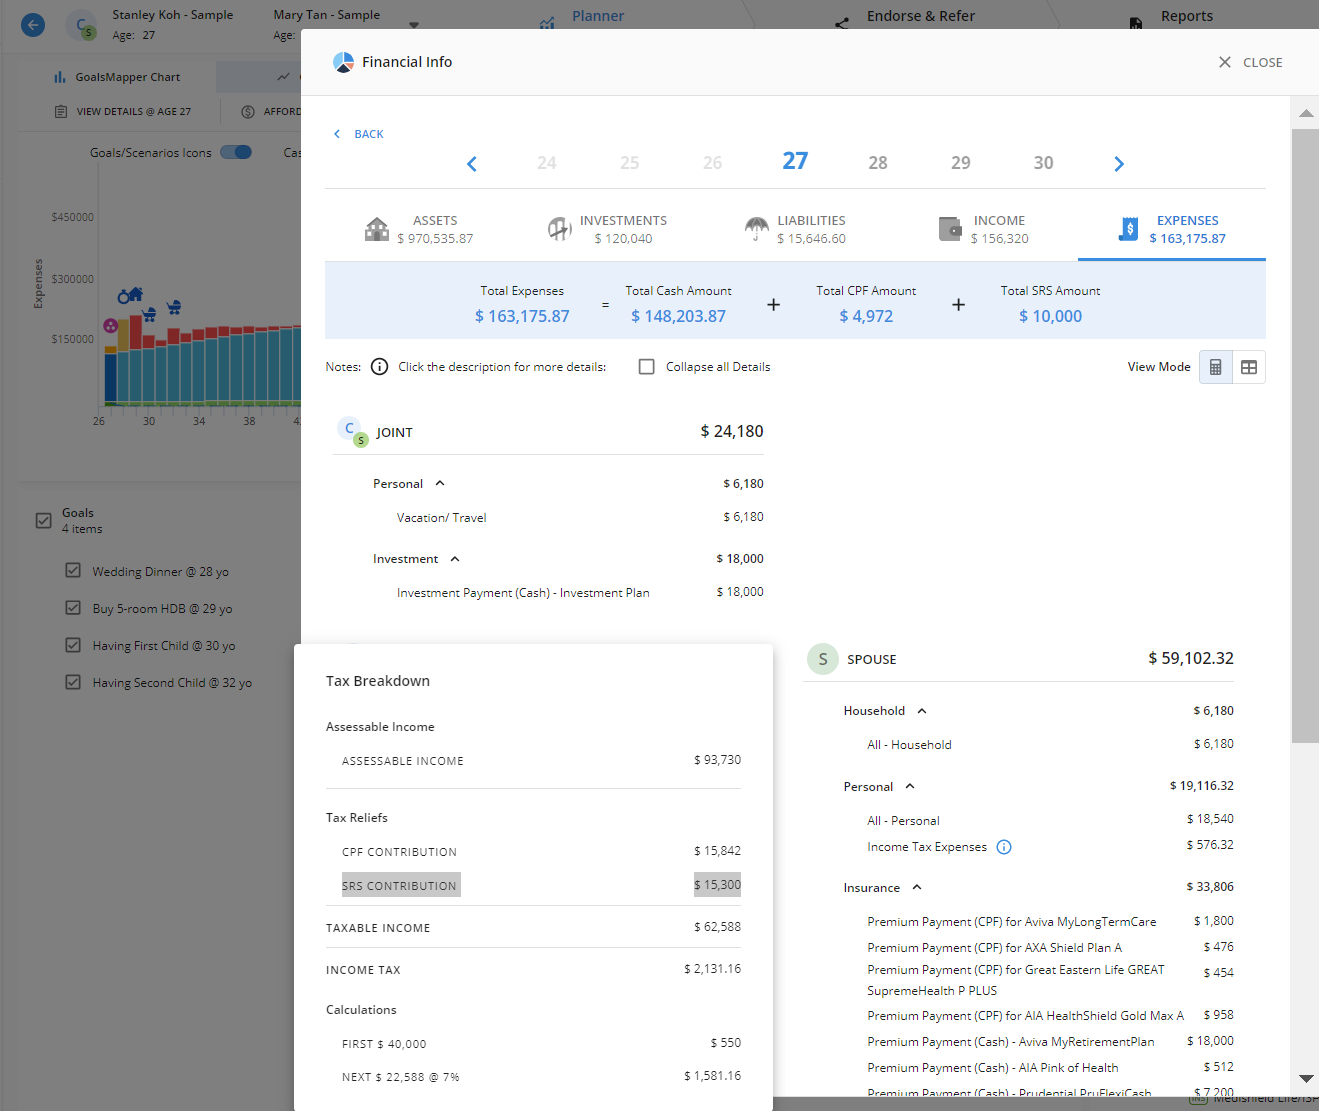Viewport: 1319px width, 1111px height.
Task: Click the All - Household description
Action: click(909, 745)
